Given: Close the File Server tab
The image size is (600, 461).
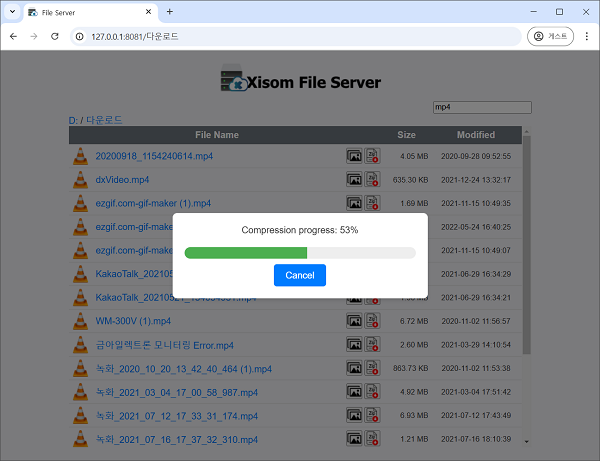Looking at the screenshot, I should tap(148, 12).
